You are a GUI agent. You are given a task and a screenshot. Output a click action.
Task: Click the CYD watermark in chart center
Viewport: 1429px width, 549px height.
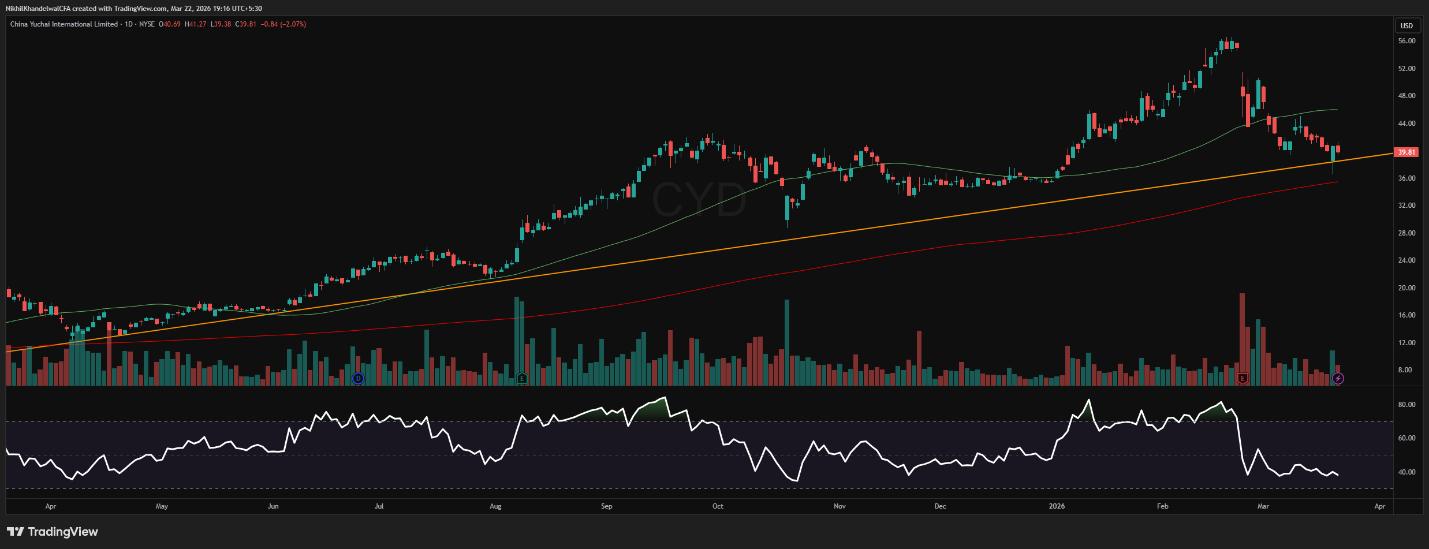(x=699, y=200)
